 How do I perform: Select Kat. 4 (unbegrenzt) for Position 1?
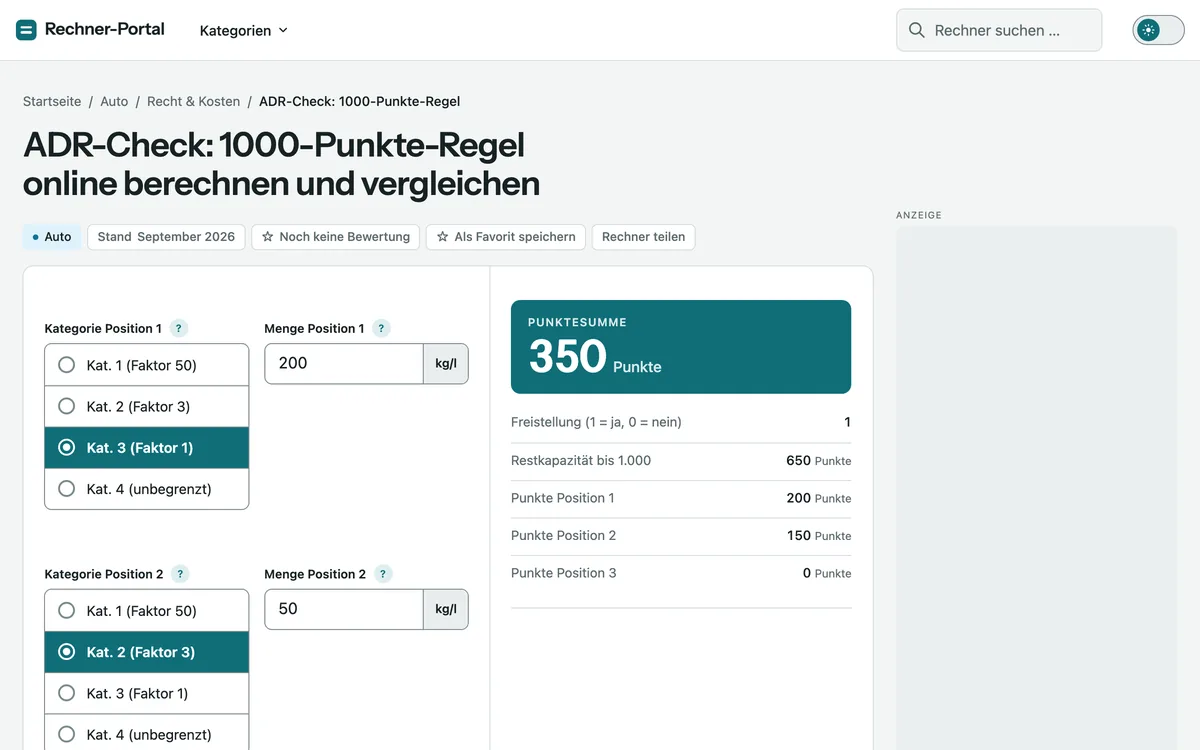click(x=147, y=489)
